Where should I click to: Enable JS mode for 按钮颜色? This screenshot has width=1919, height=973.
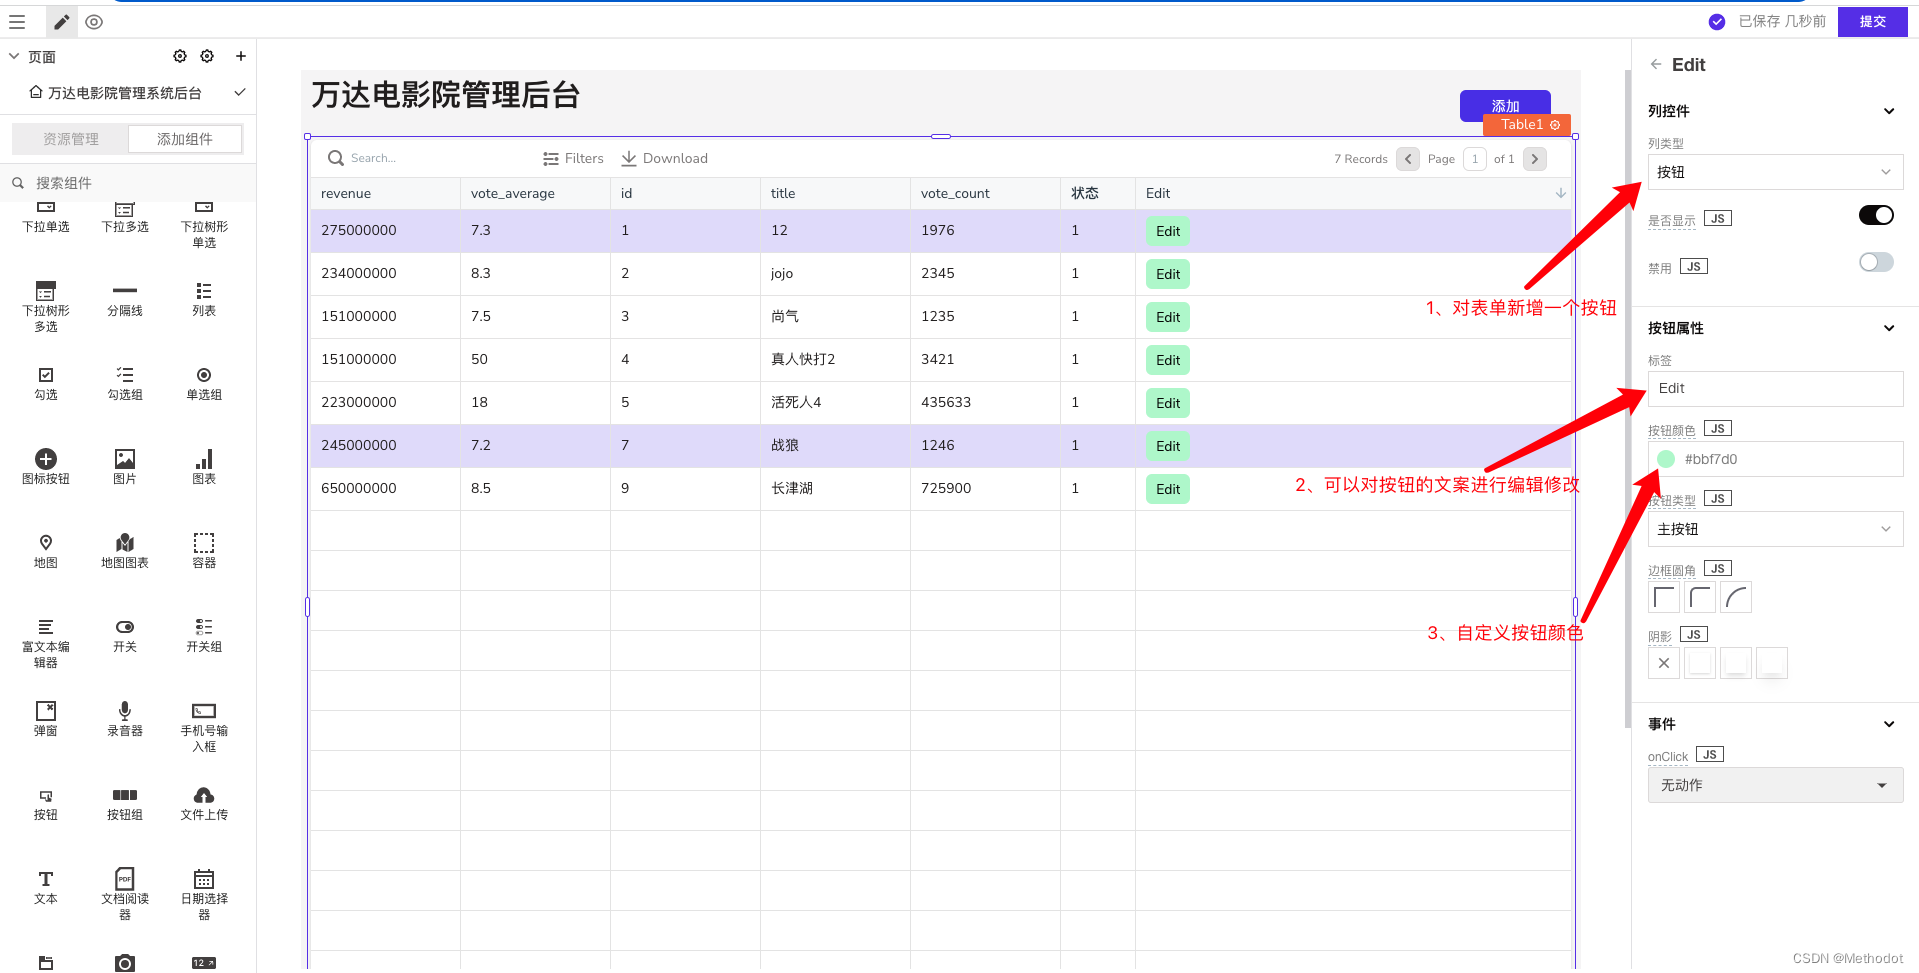1718,429
